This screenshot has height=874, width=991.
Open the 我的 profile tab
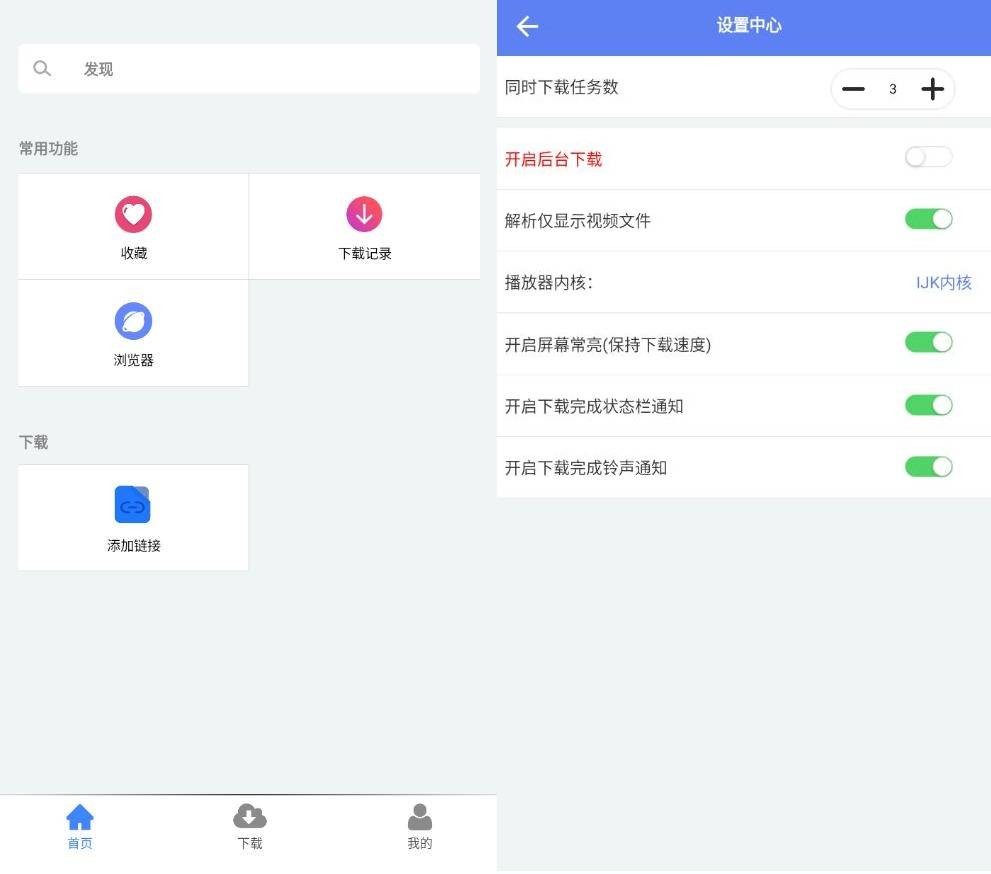(419, 827)
